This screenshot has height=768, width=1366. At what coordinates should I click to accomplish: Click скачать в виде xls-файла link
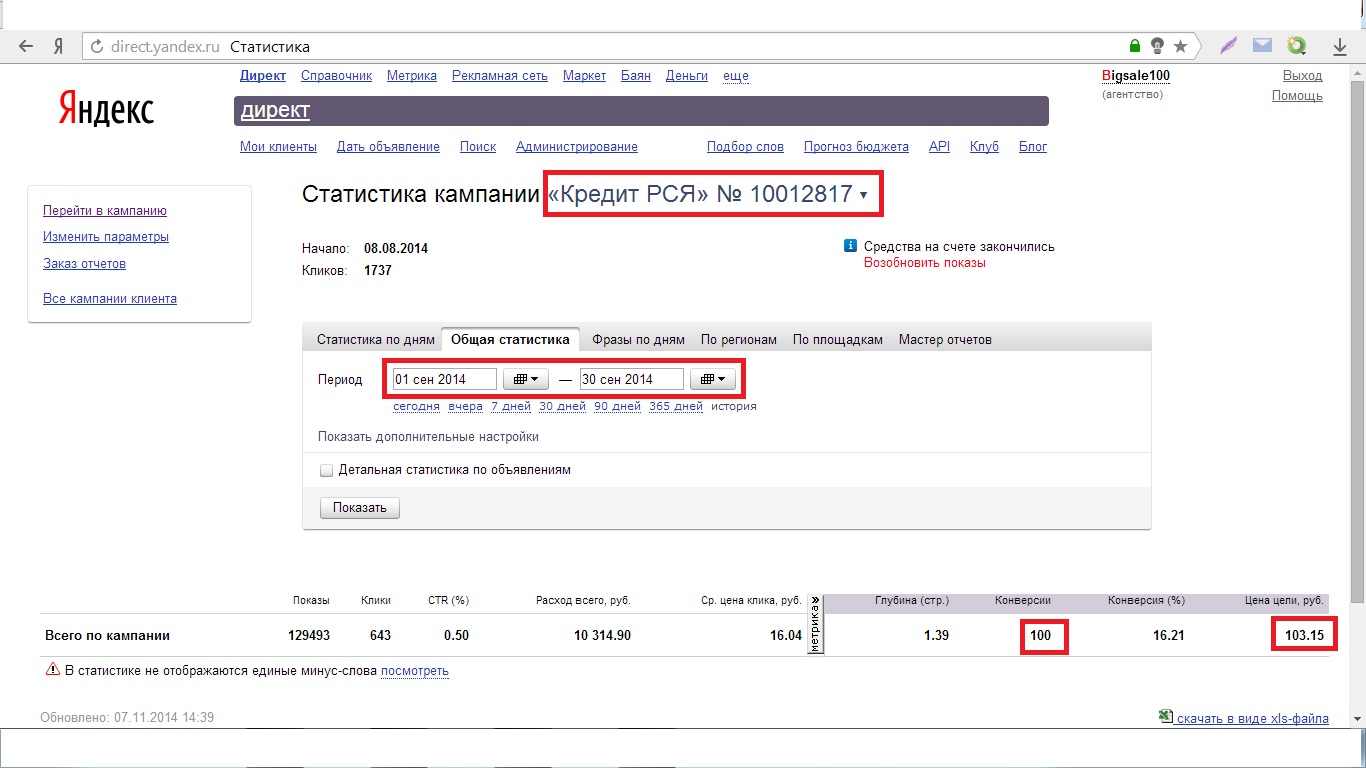[1253, 718]
